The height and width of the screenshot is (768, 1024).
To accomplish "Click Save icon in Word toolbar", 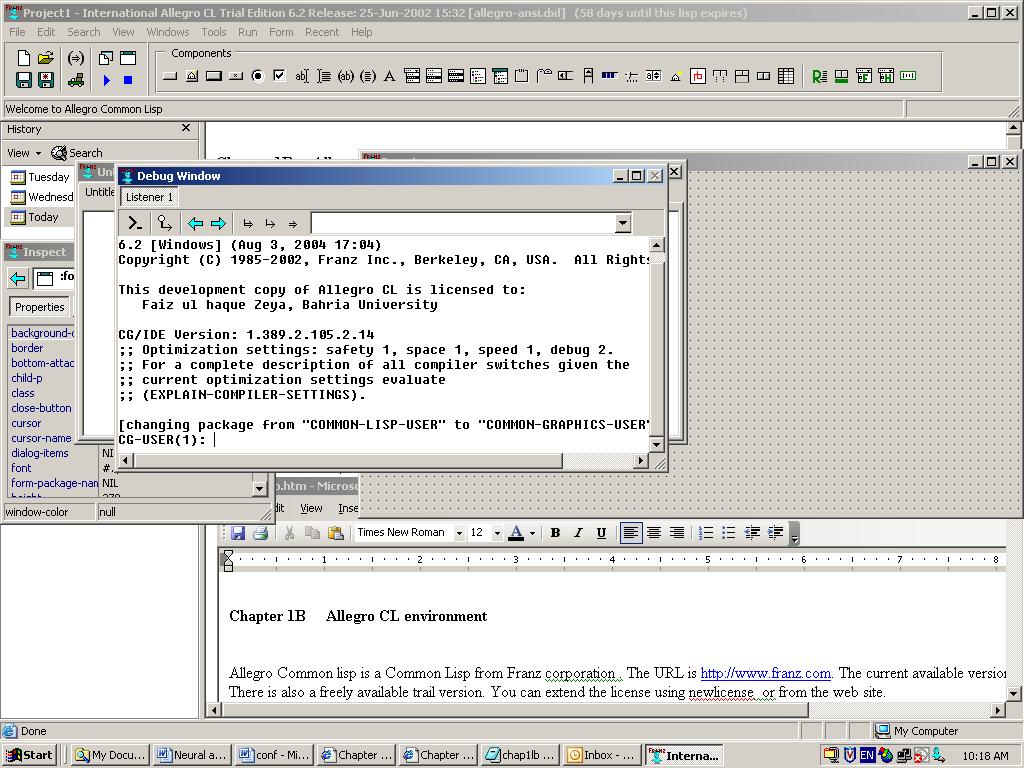I will (237, 533).
